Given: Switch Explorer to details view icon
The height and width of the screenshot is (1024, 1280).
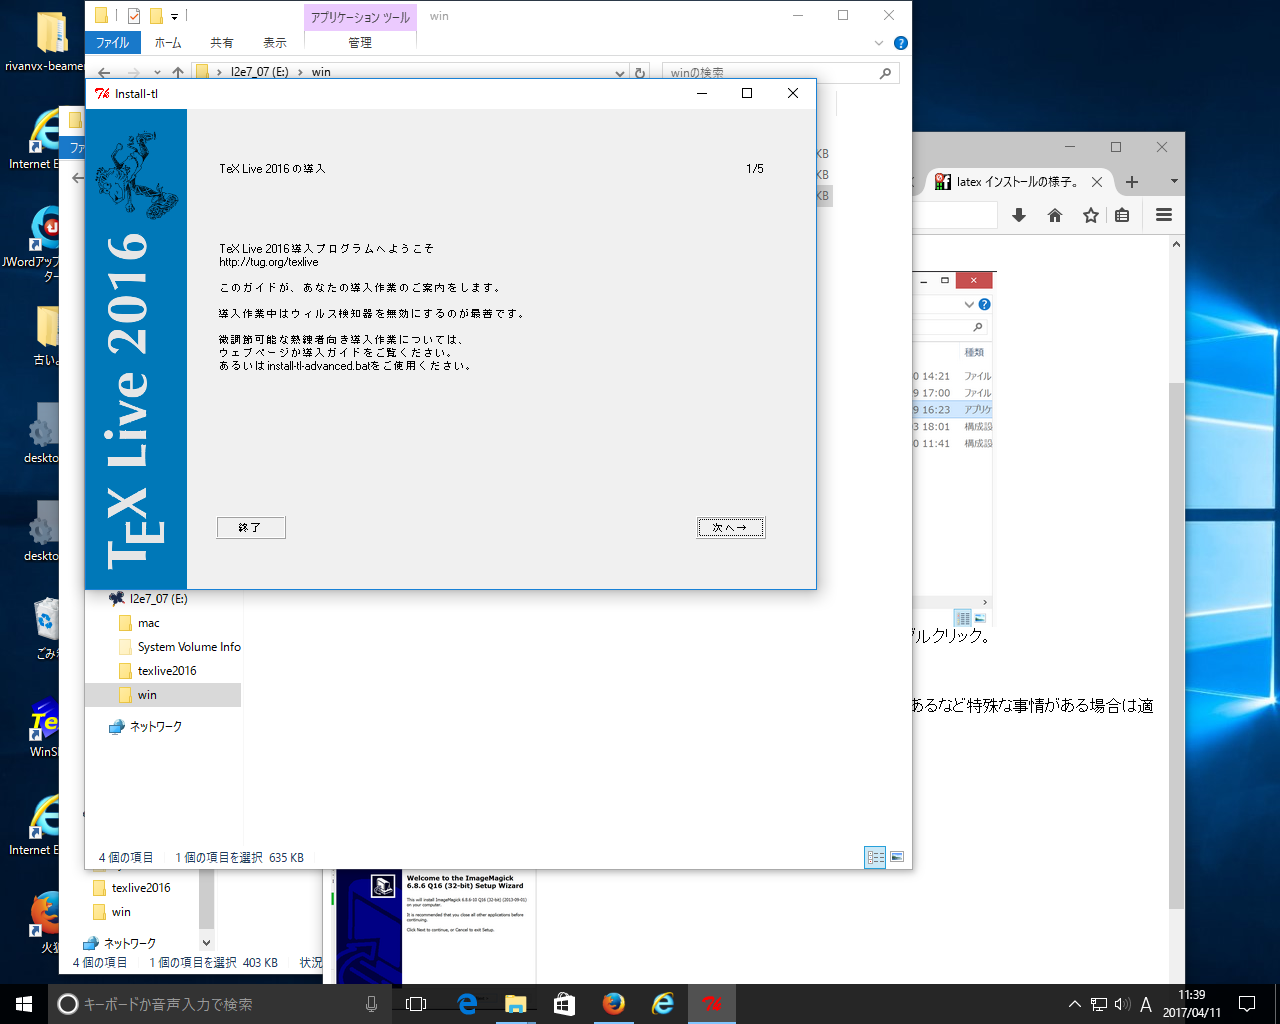Looking at the screenshot, I should pos(875,857).
